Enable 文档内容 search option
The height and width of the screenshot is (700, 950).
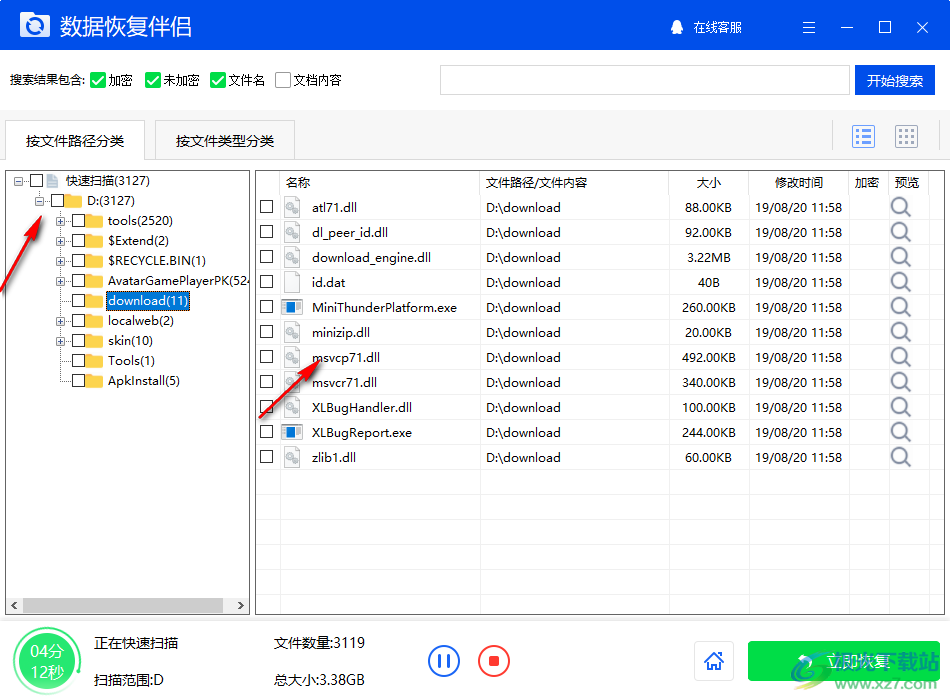click(283, 80)
